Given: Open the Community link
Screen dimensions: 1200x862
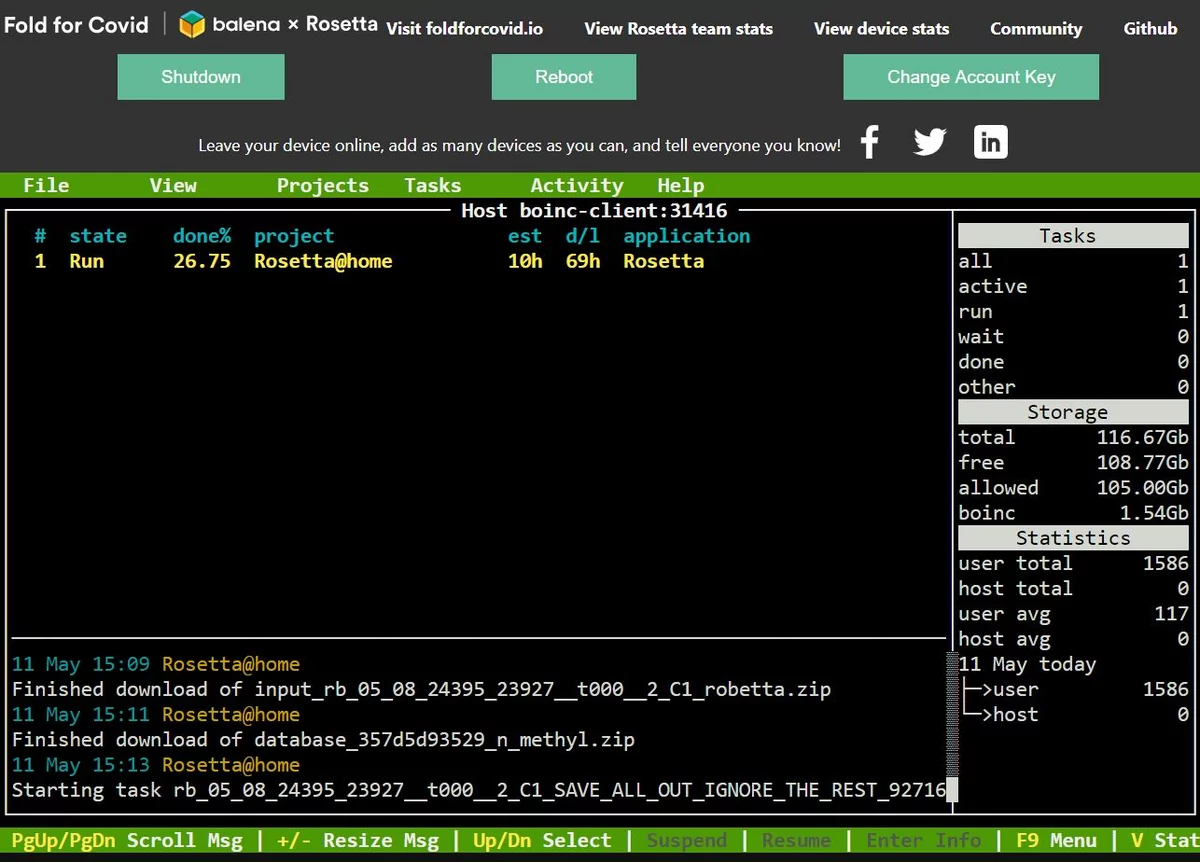Looking at the screenshot, I should pyautogui.click(x=1036, y=28).
